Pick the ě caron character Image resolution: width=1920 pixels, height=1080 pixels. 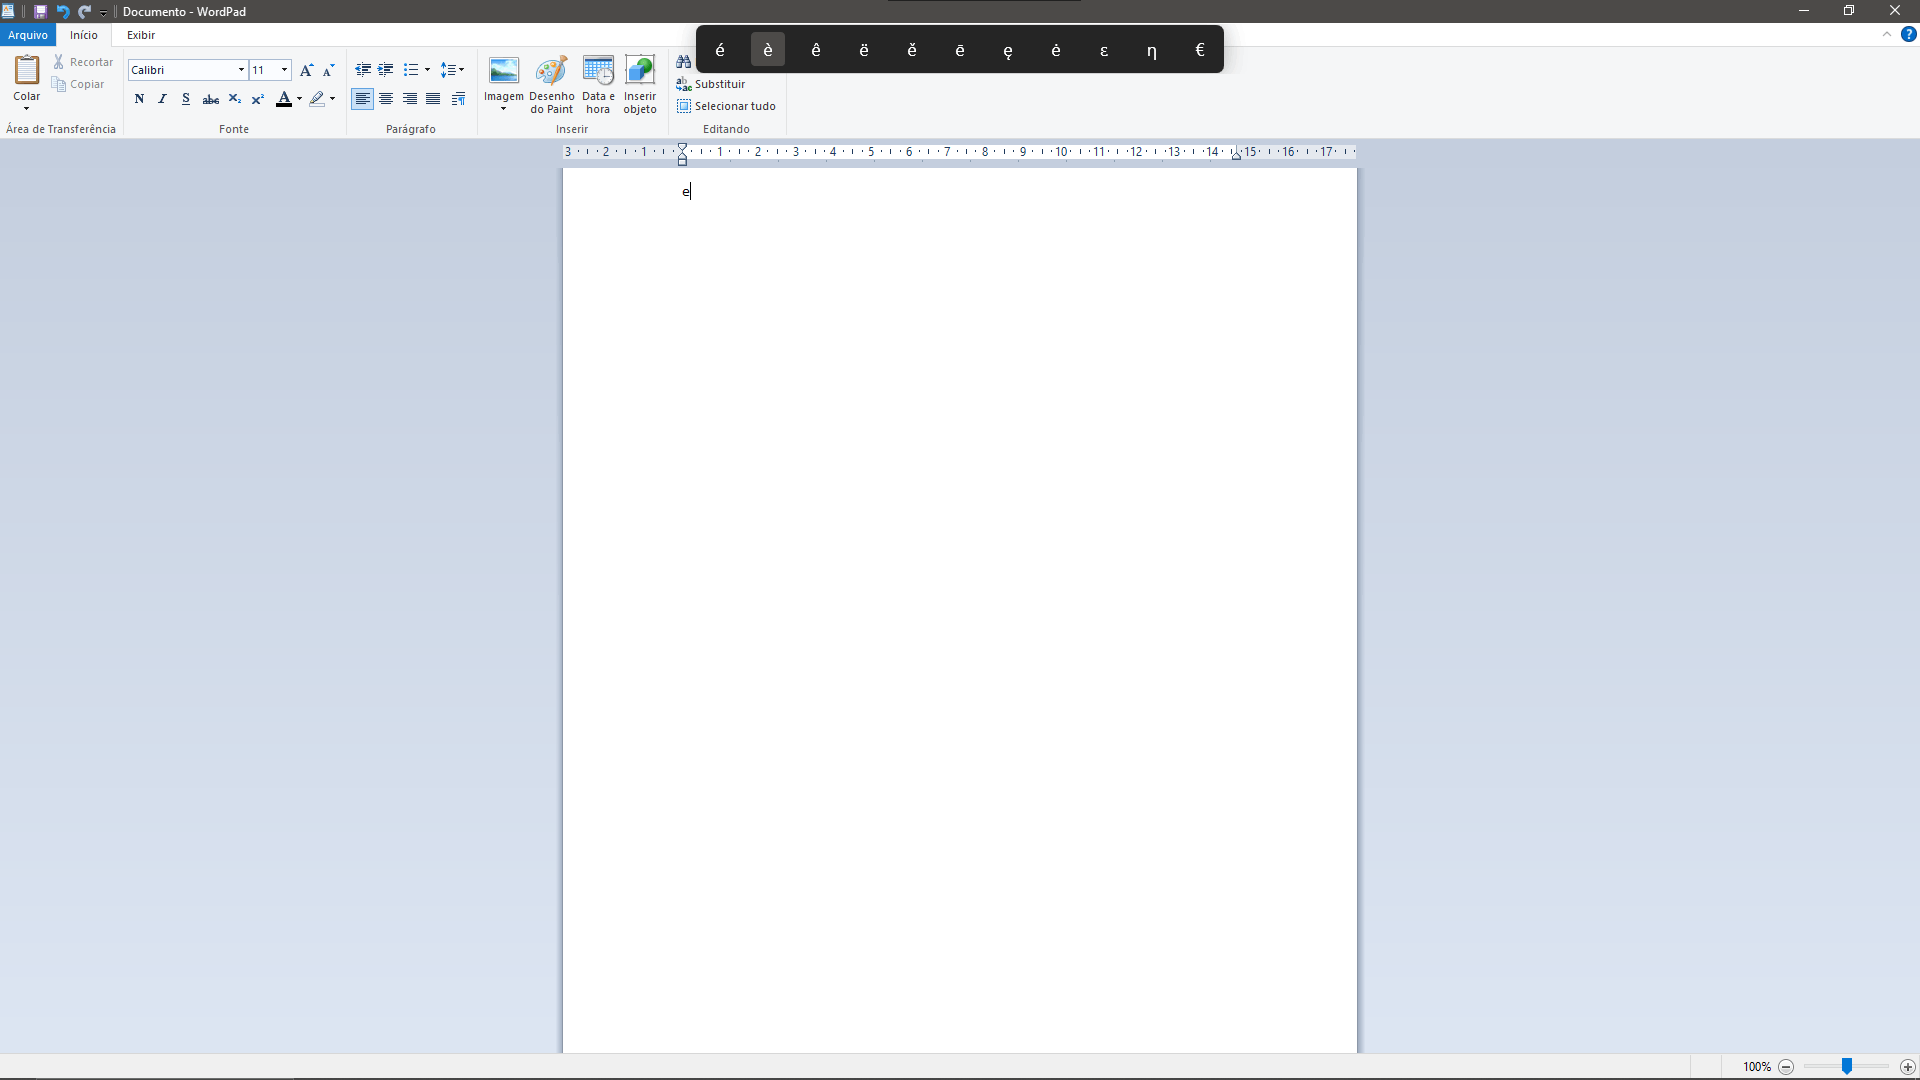[x=912, y=50]
